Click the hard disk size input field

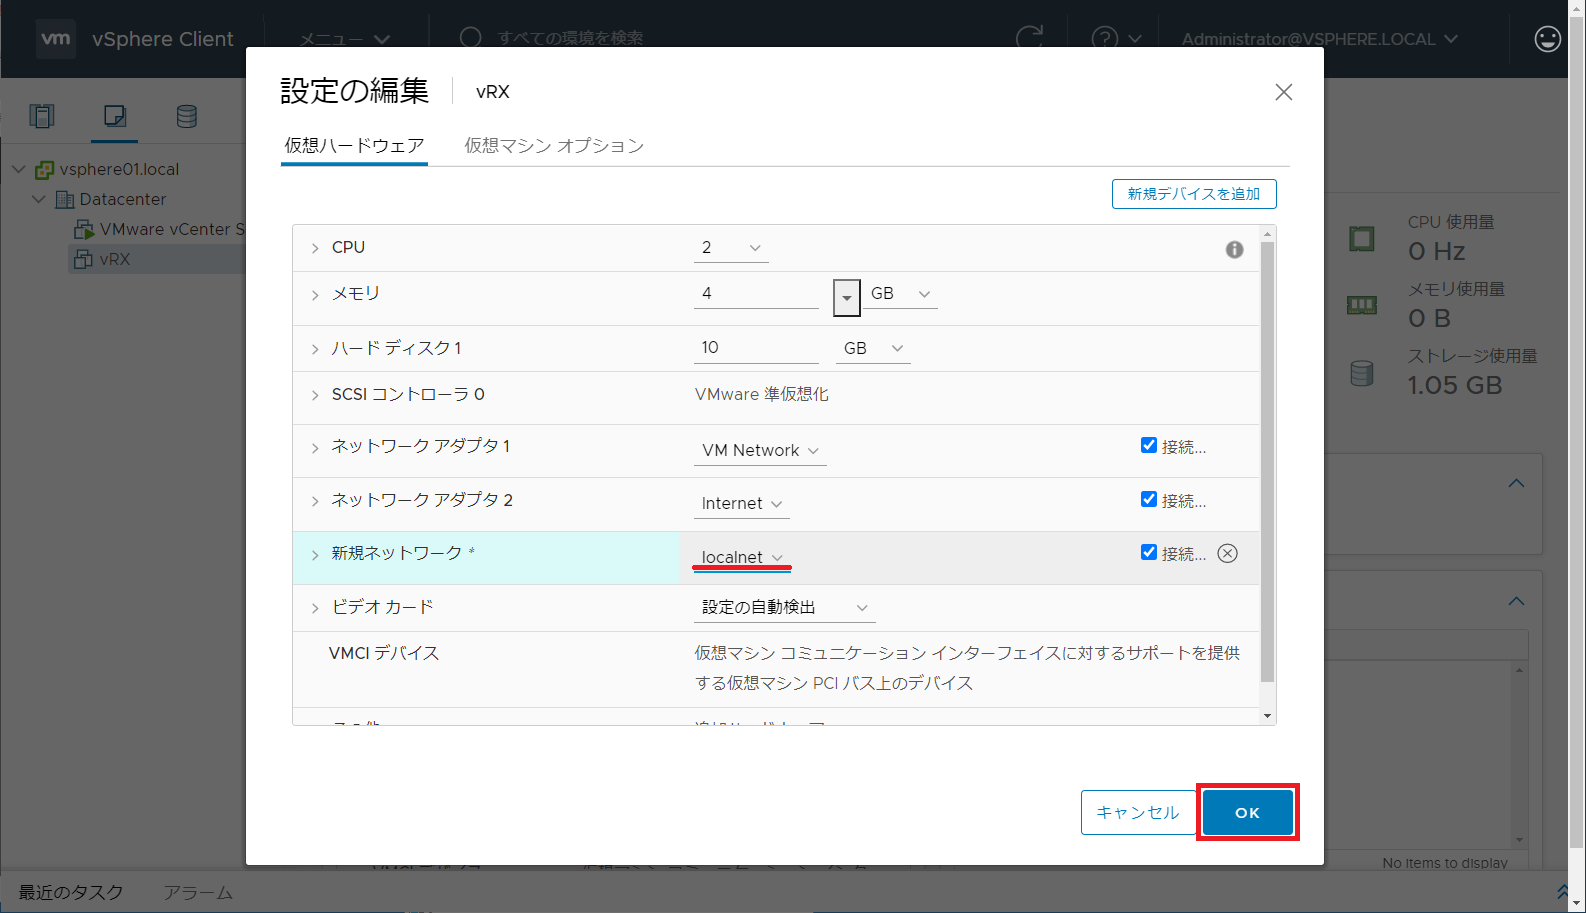[x=756, y=348]
